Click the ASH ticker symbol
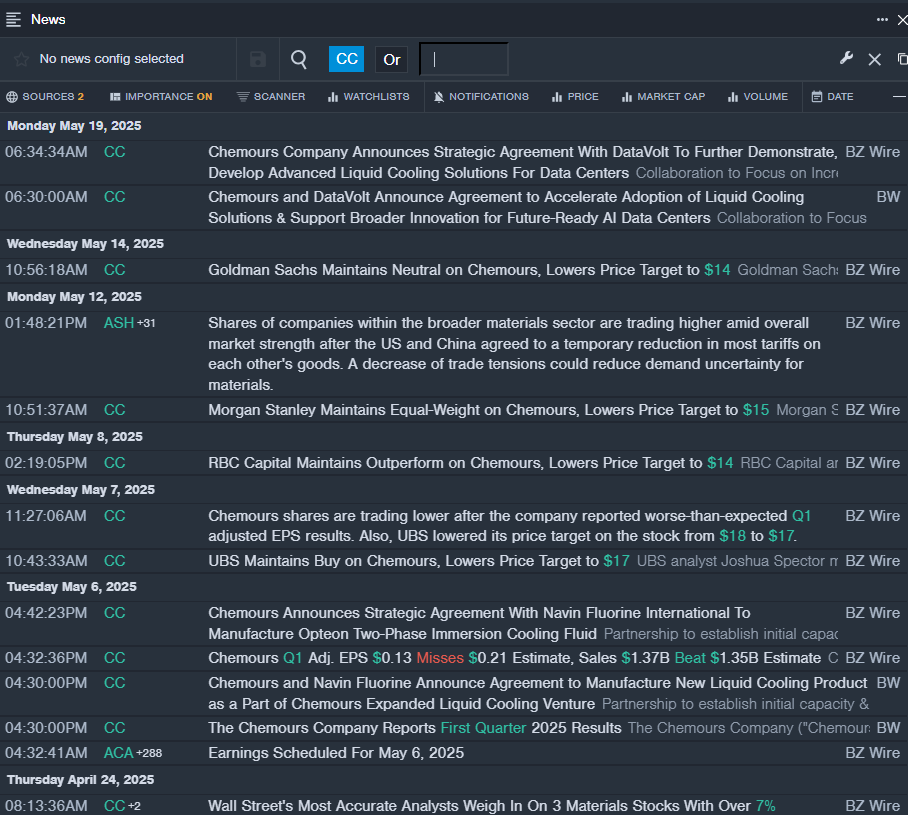Screen dimensions: 908x815 119,323
